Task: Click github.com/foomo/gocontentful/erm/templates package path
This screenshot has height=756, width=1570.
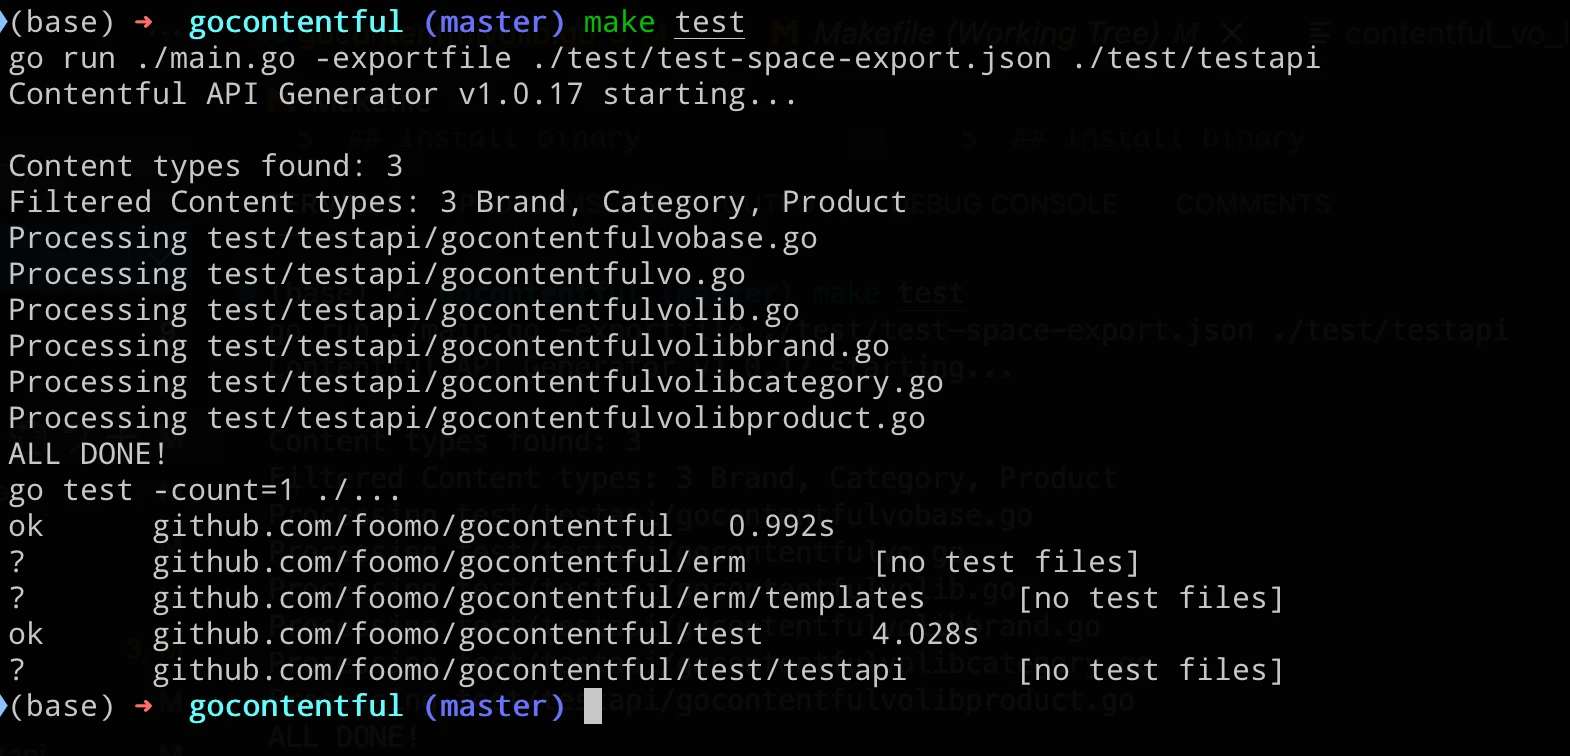Action: coord(539,598)
